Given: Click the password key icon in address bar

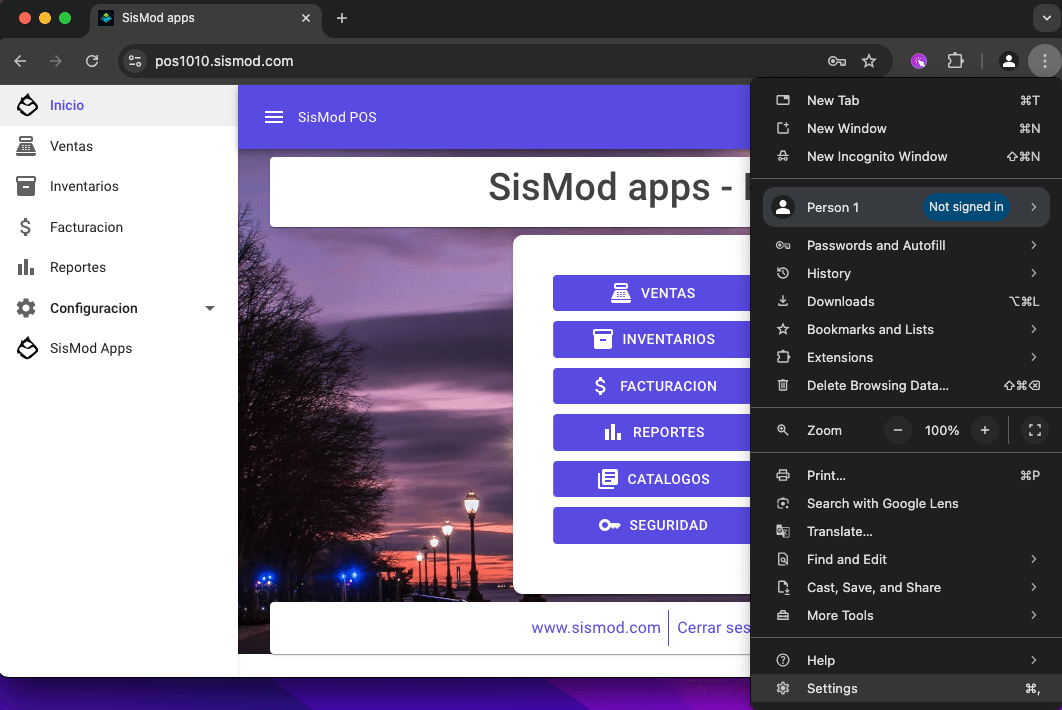Looking at the screenshot, I should [836, 61].
